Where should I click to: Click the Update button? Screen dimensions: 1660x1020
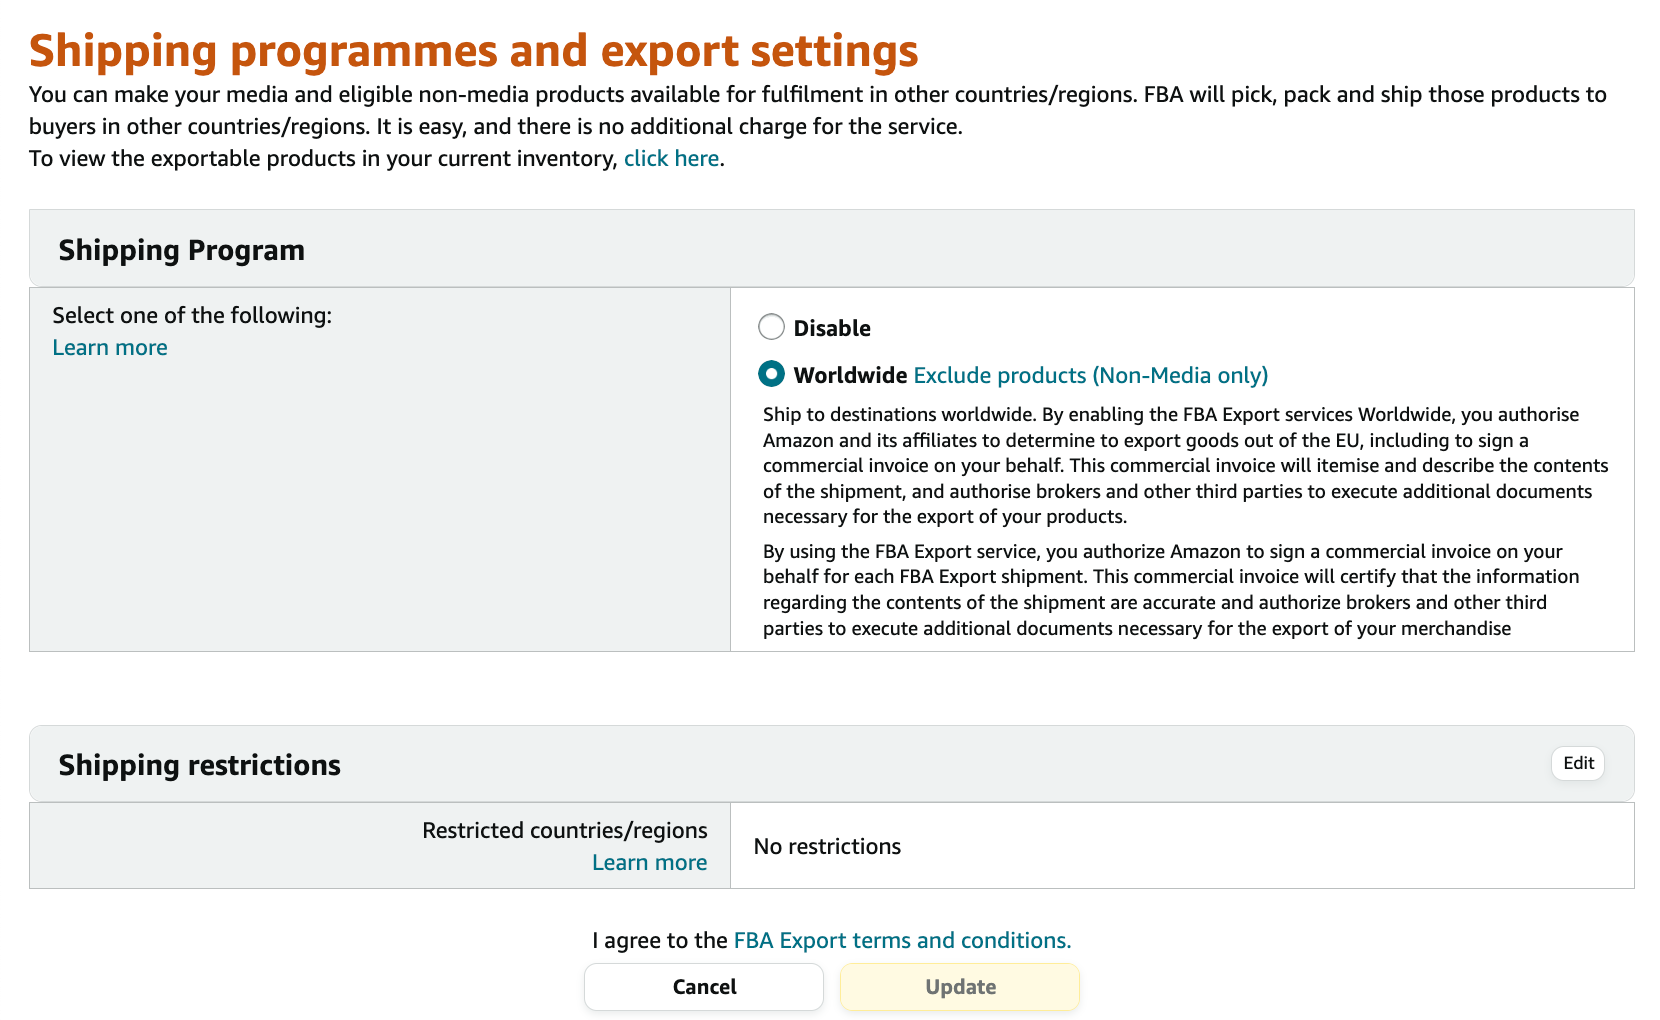(960, 987)
